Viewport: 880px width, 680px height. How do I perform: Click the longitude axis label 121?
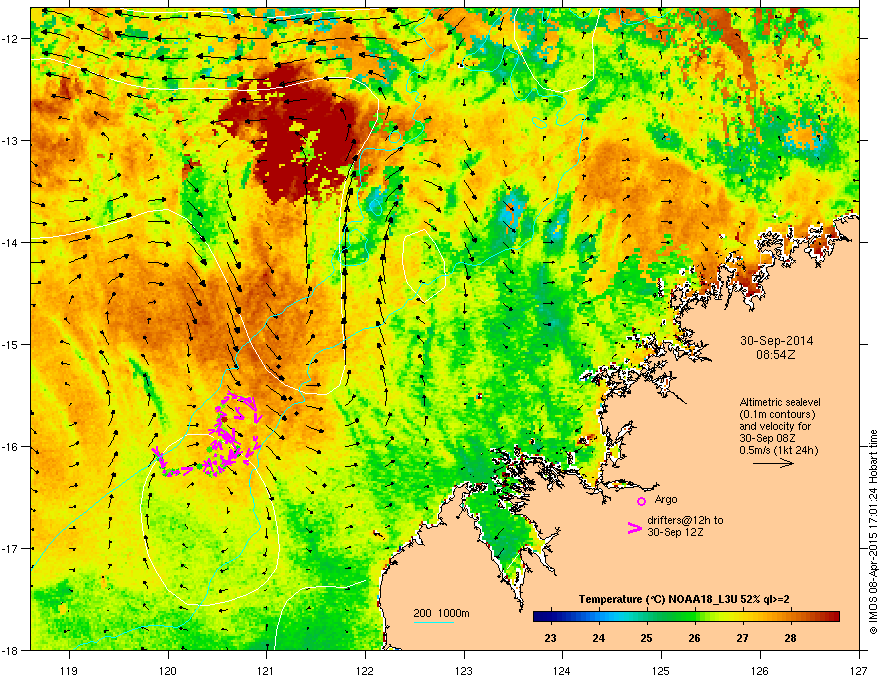tap(267, 670)
